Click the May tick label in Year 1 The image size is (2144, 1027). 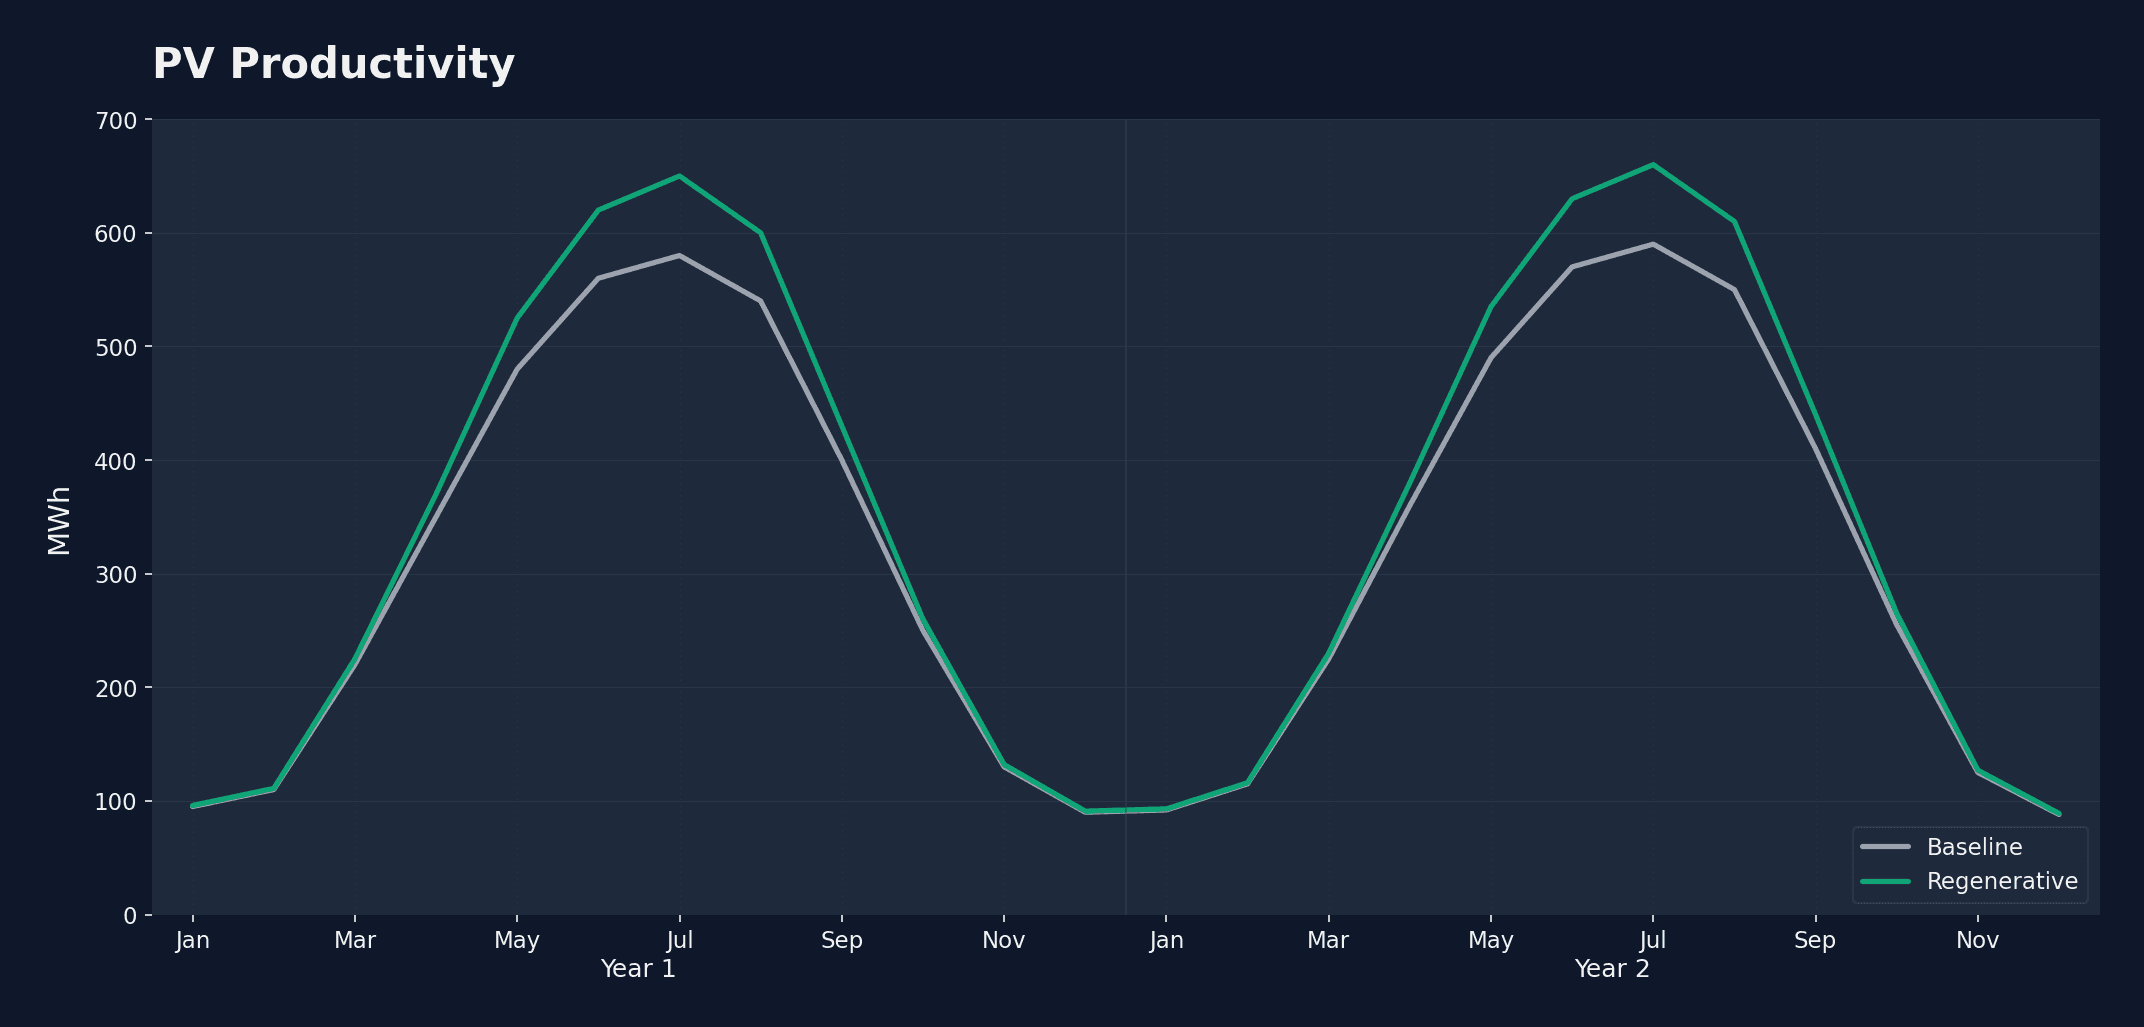click(x=516, y=940)
